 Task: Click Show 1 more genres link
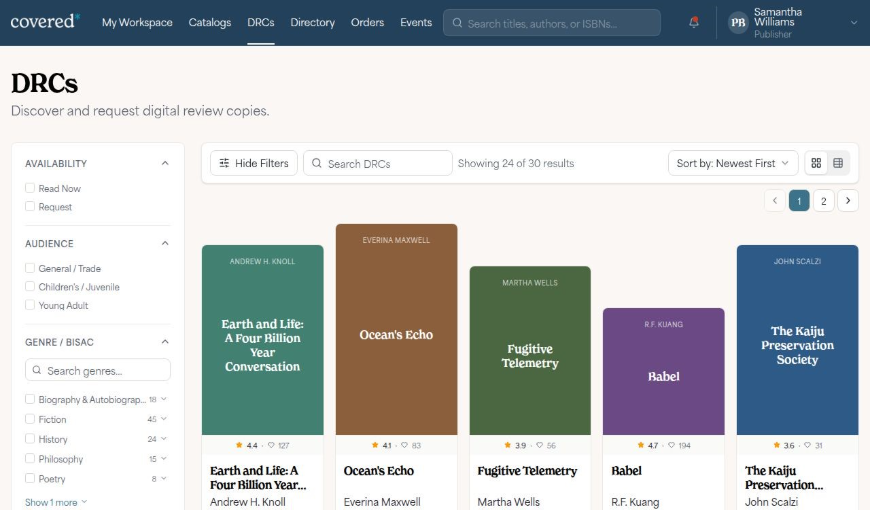[x=55, y=502]
